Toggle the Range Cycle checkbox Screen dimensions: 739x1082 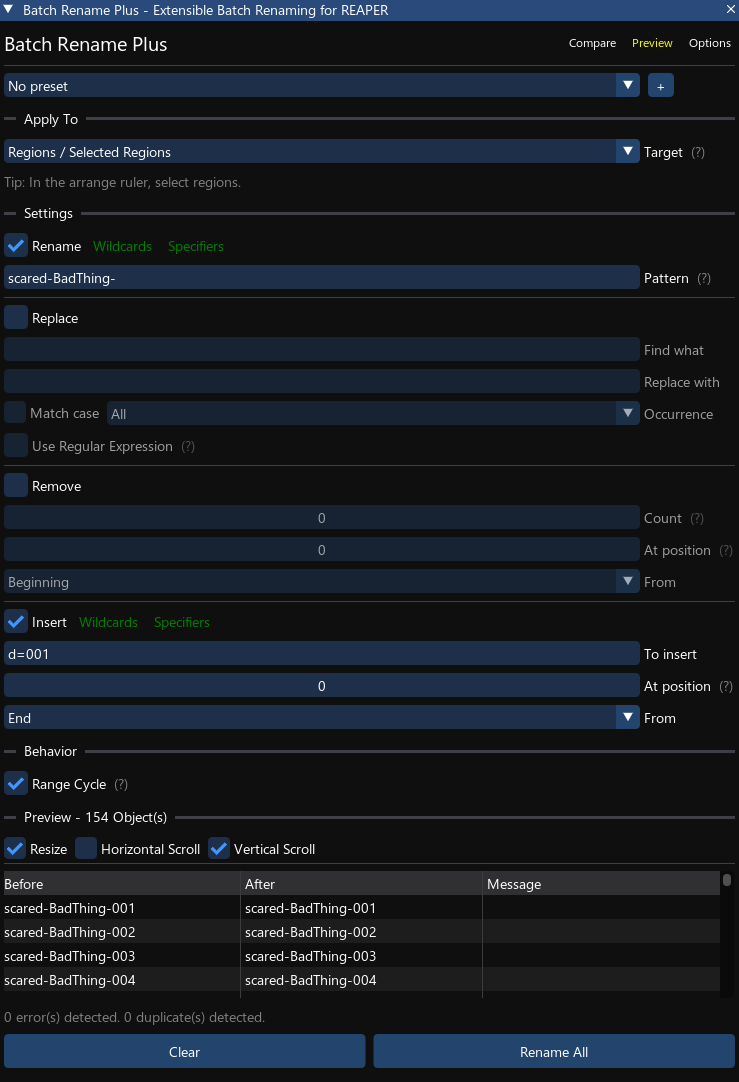[16, 784]
